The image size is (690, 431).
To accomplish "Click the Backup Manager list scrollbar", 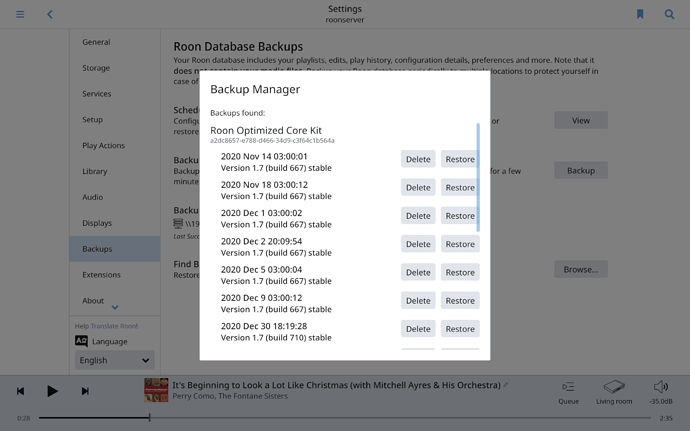I will pos(478,177).
